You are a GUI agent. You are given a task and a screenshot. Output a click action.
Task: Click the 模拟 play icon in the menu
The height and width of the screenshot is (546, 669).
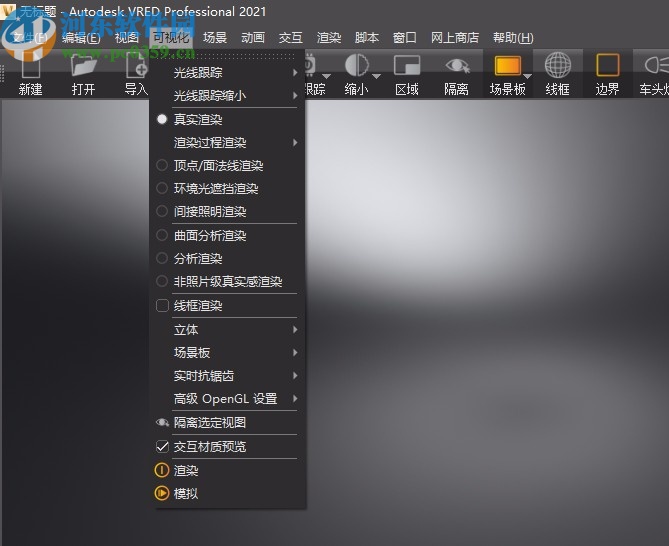[x=162, y=493]
